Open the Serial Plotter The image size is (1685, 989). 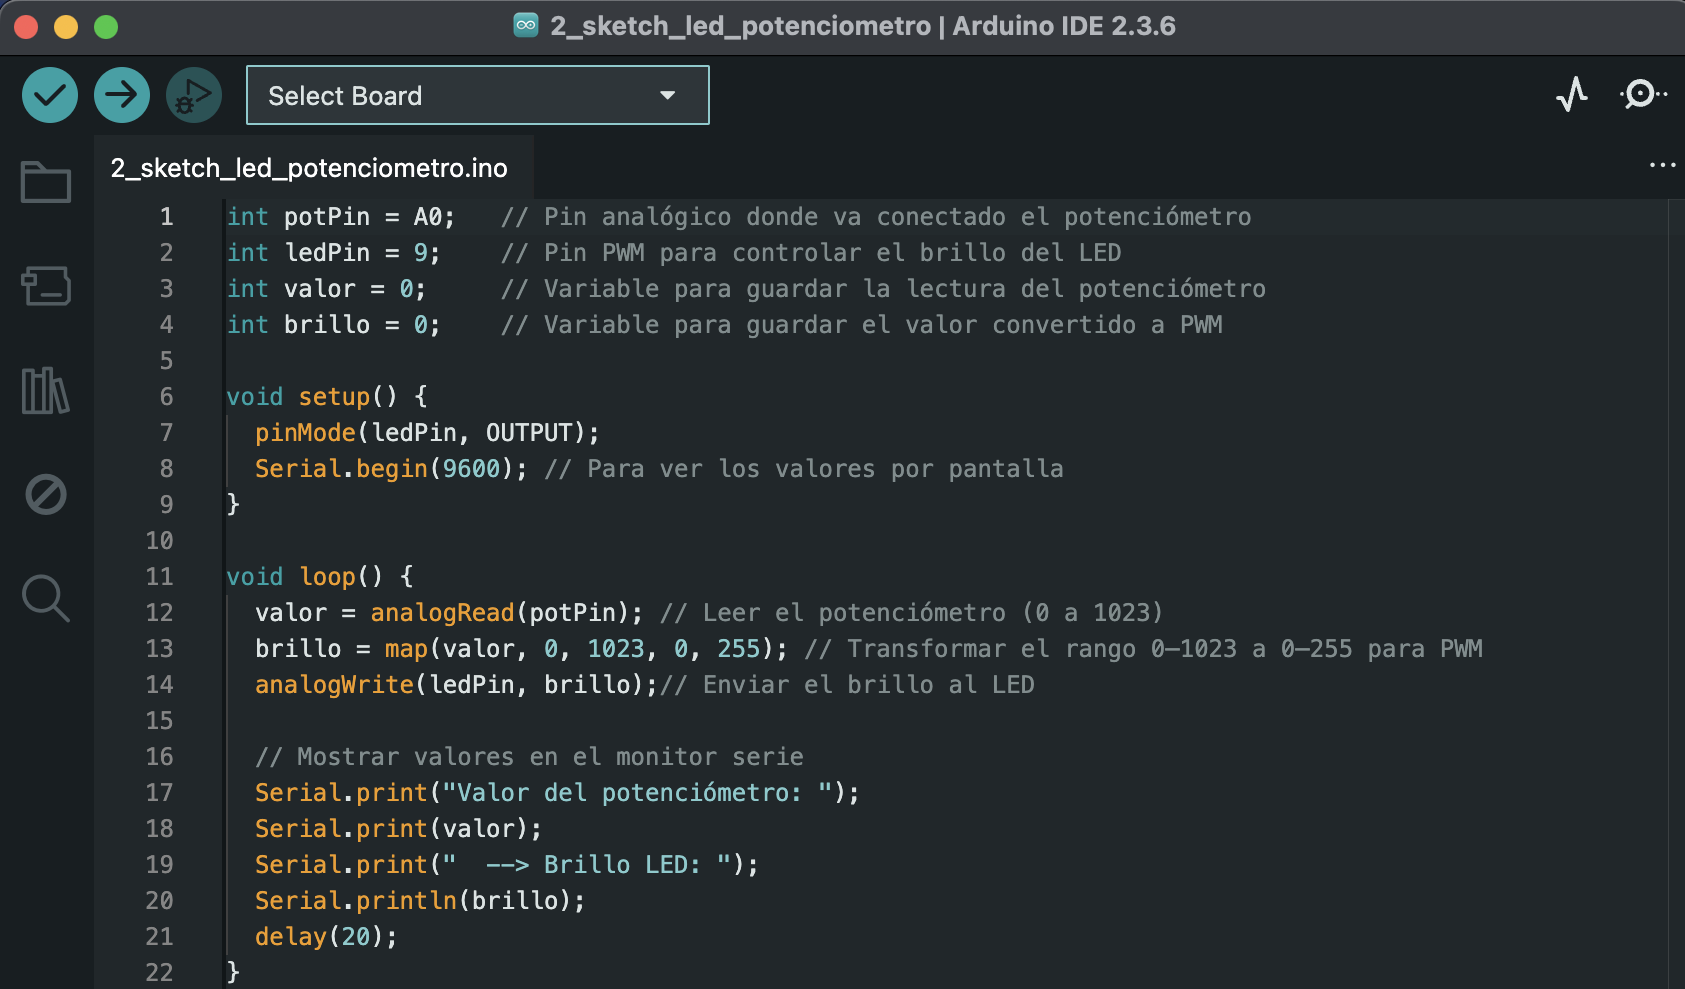(1572, 95)
